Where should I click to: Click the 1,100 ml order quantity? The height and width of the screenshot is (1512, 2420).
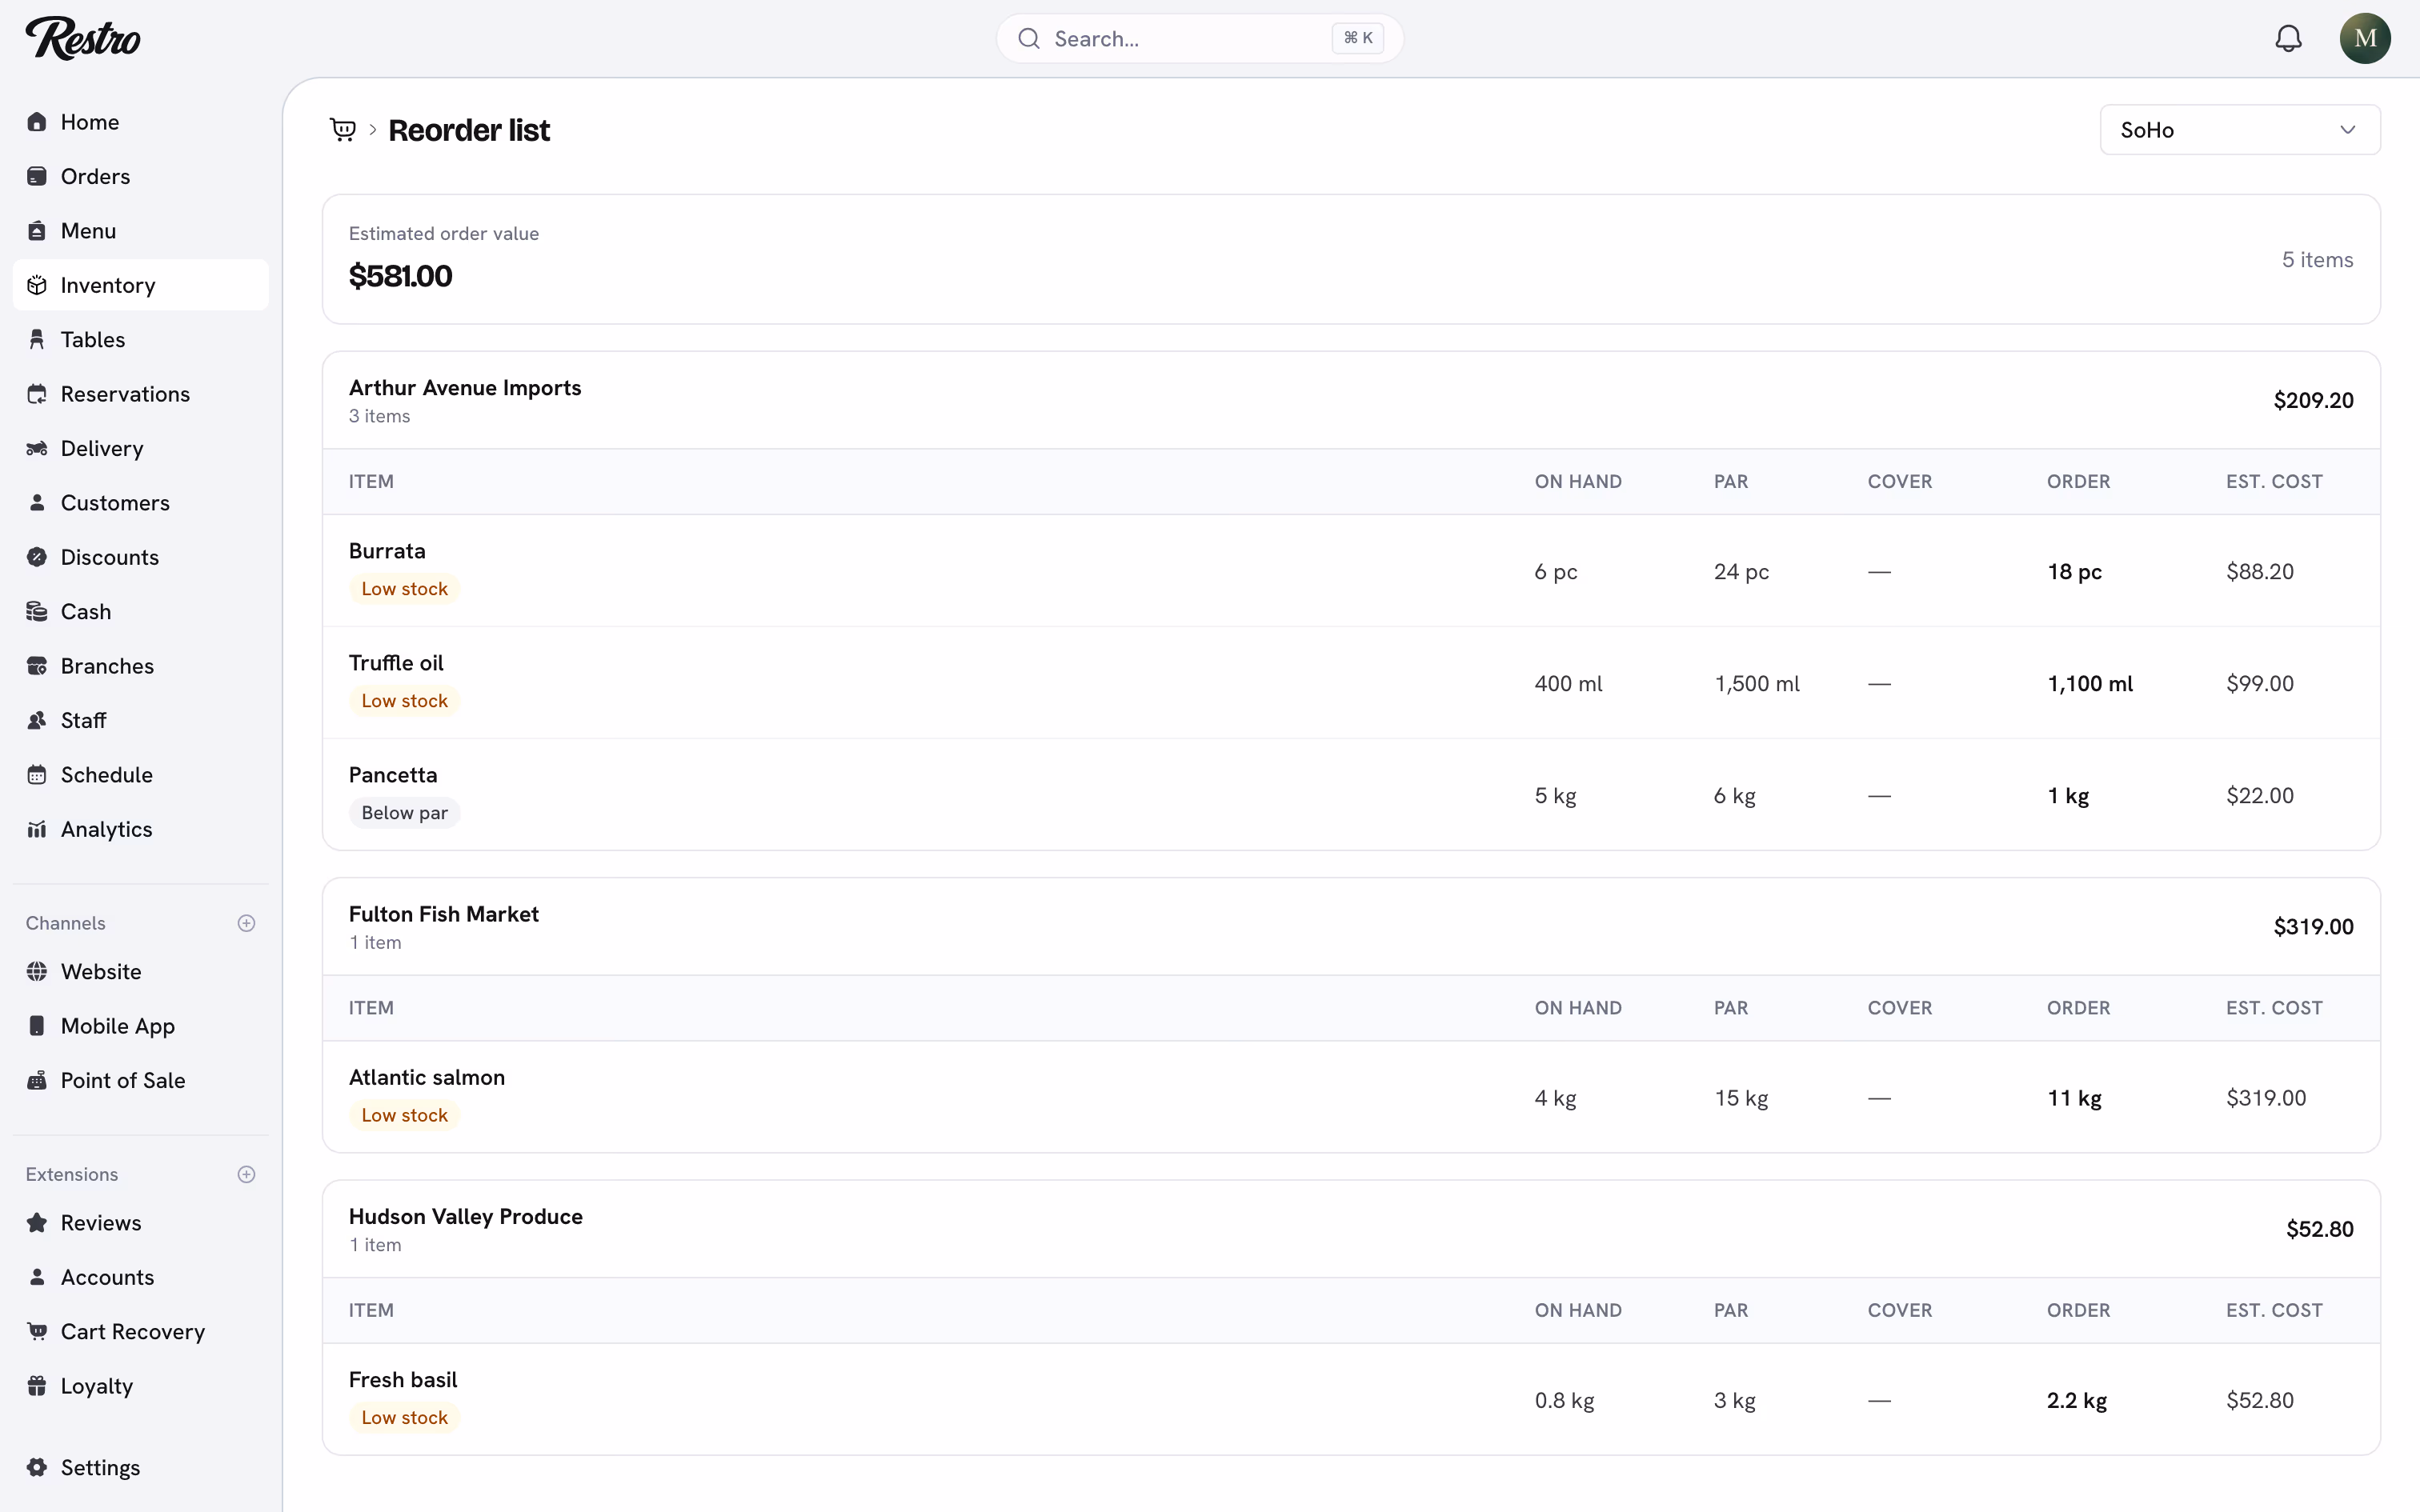click(x=2090, y=684)
